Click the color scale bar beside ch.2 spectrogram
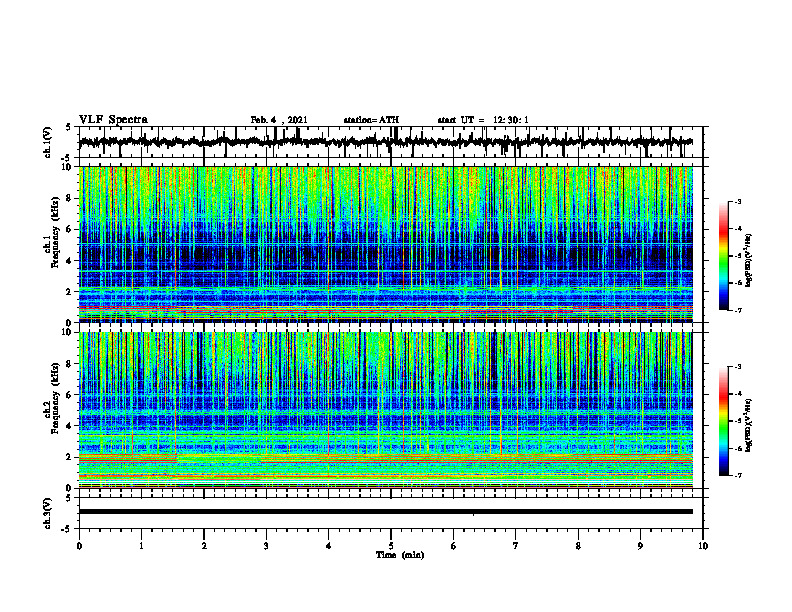 723,421
